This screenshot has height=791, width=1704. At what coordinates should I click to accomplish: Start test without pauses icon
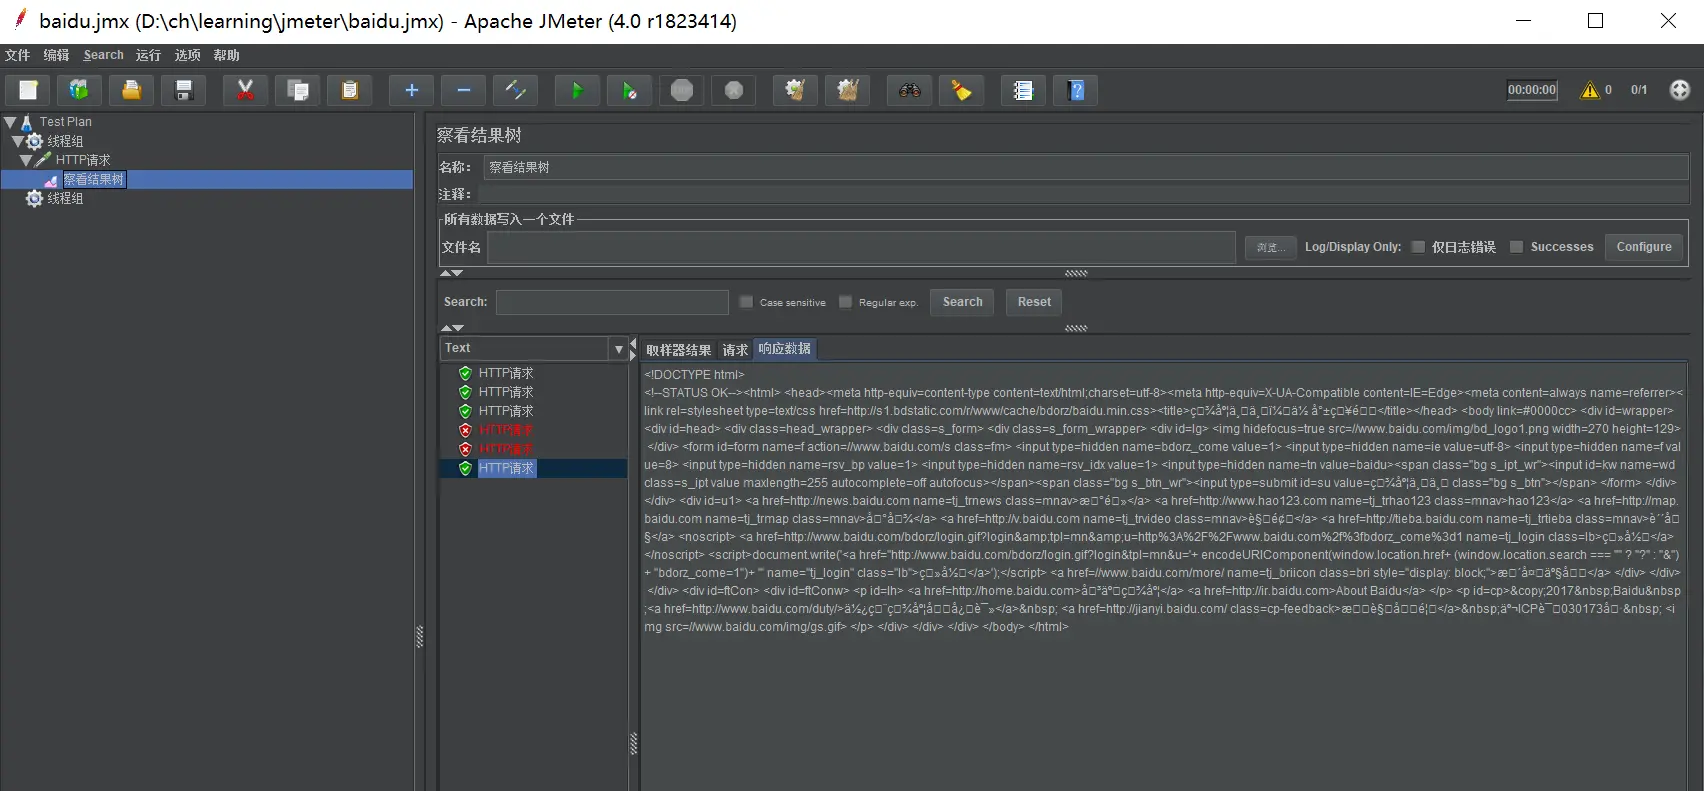click(x=629, y=90)
